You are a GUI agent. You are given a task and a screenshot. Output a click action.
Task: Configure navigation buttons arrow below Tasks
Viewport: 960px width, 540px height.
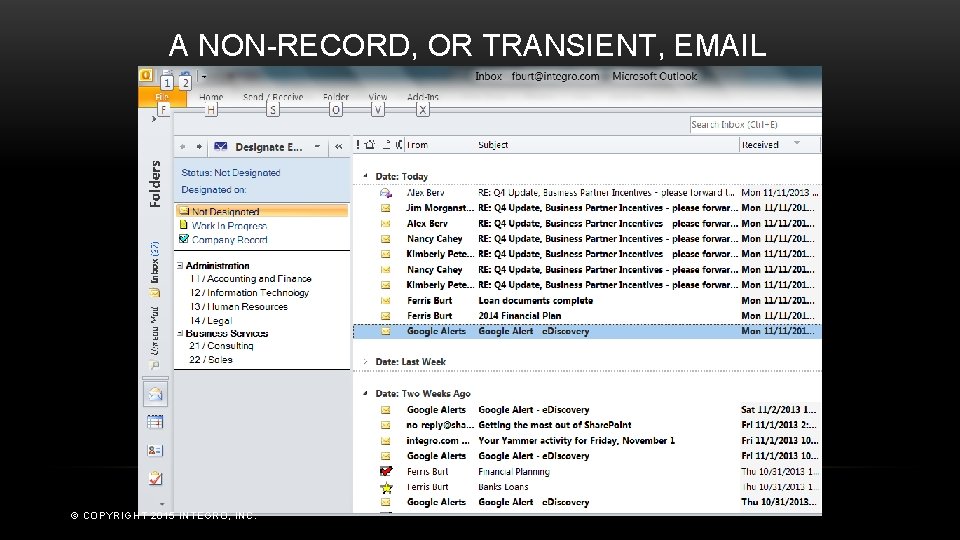162,504
